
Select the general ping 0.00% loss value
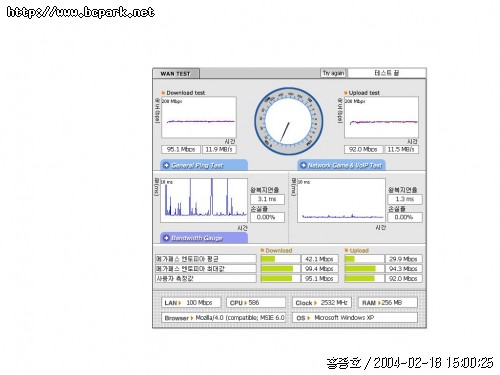[267, 217]
